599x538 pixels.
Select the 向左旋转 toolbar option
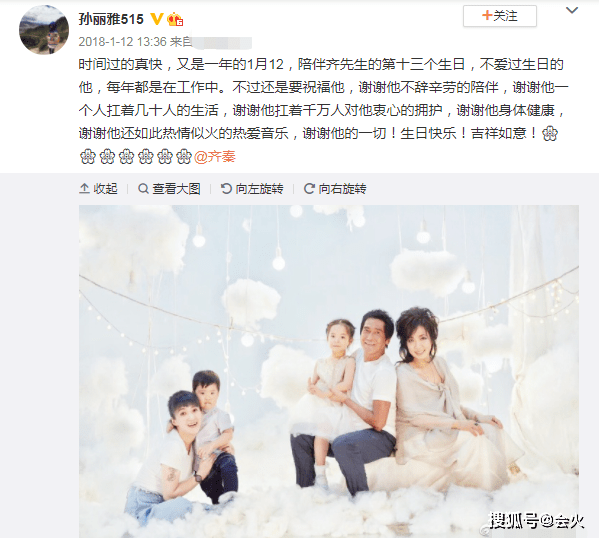coord(252,189)
